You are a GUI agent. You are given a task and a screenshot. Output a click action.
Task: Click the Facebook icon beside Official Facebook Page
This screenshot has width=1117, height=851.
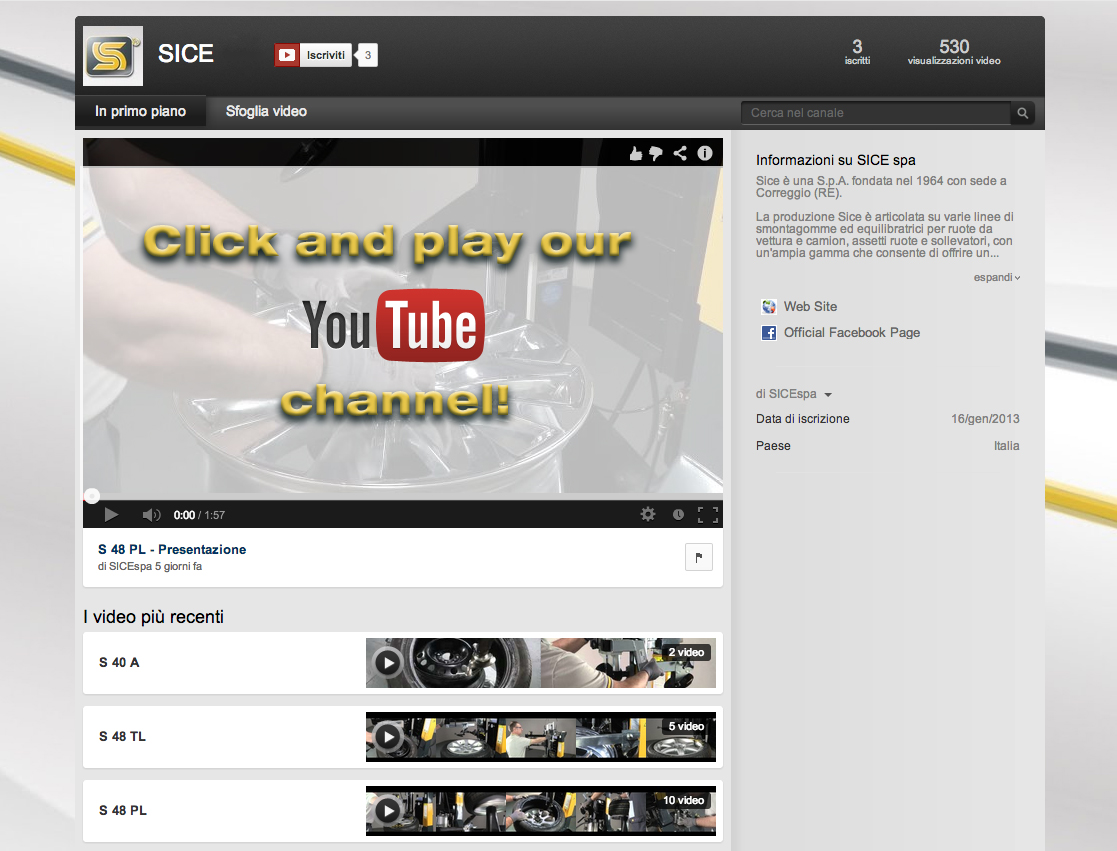click(x=769, y=333)
